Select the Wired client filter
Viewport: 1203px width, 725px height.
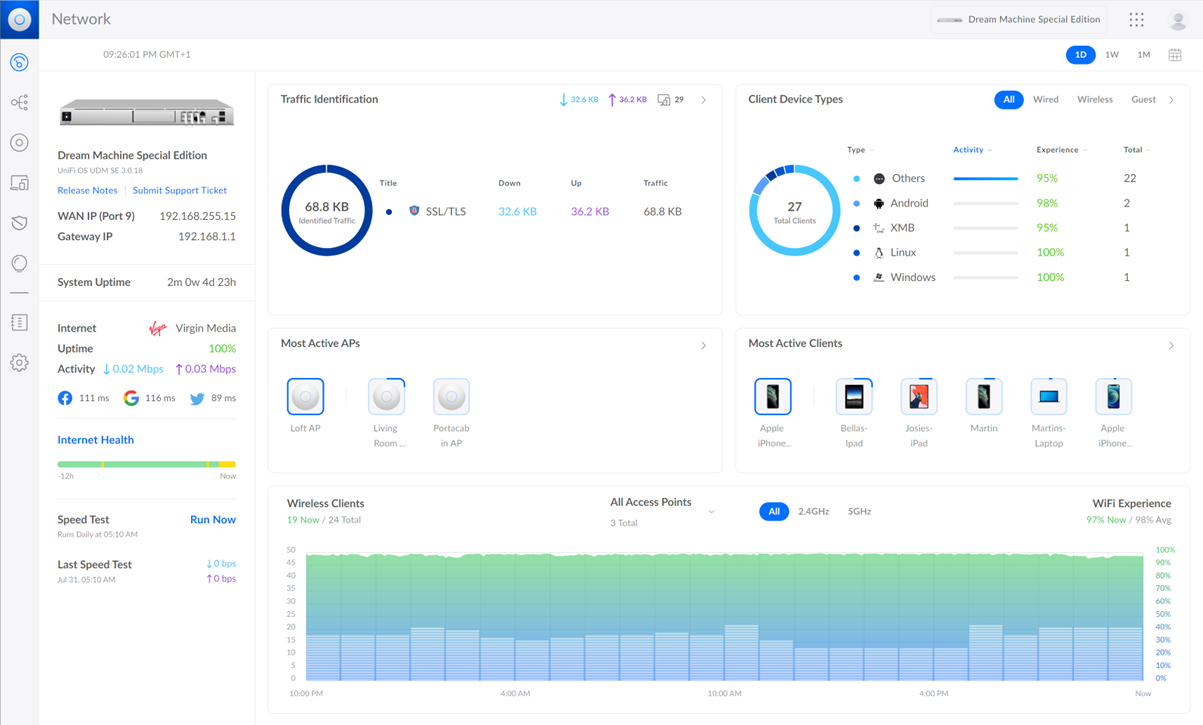1045,99
